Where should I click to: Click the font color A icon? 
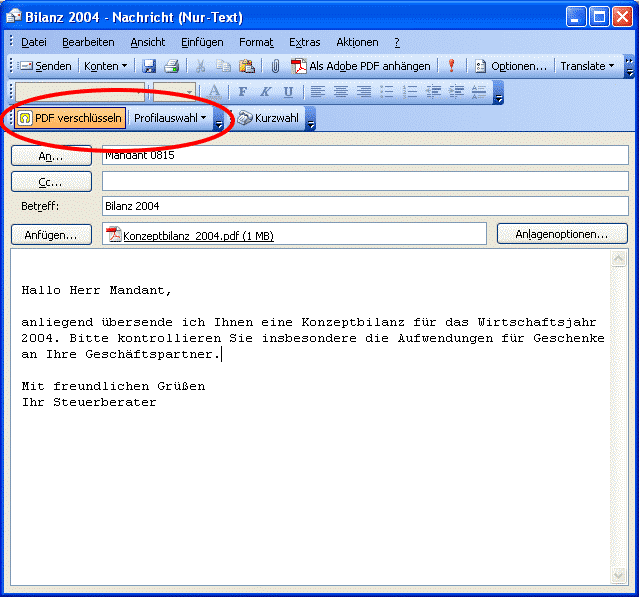point(214,92)
